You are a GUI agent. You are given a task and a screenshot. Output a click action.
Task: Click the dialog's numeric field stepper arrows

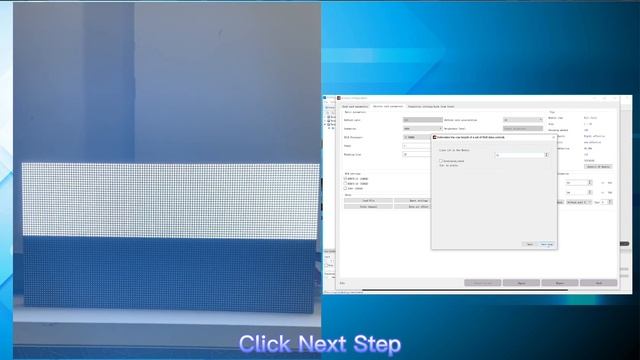point(547,155)
